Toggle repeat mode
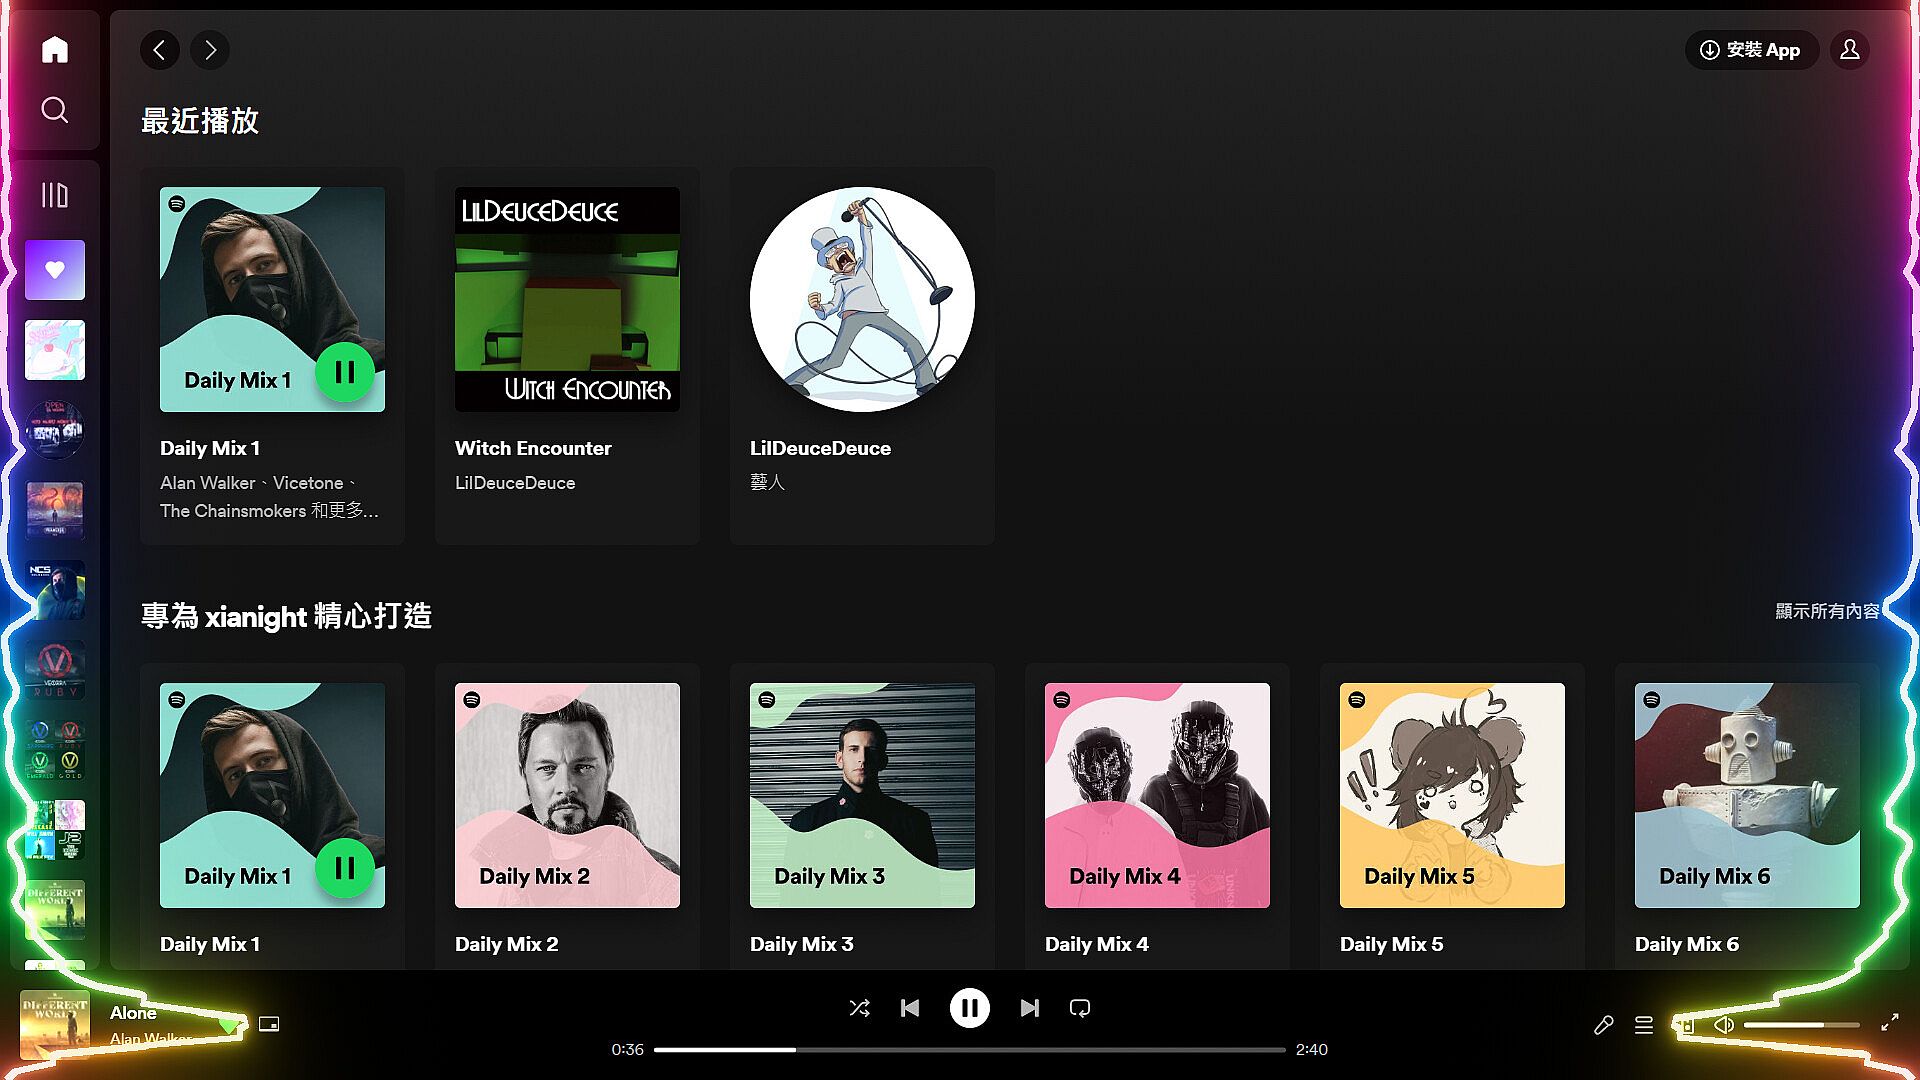1920x1080 pixels. coord(1080,1008)
